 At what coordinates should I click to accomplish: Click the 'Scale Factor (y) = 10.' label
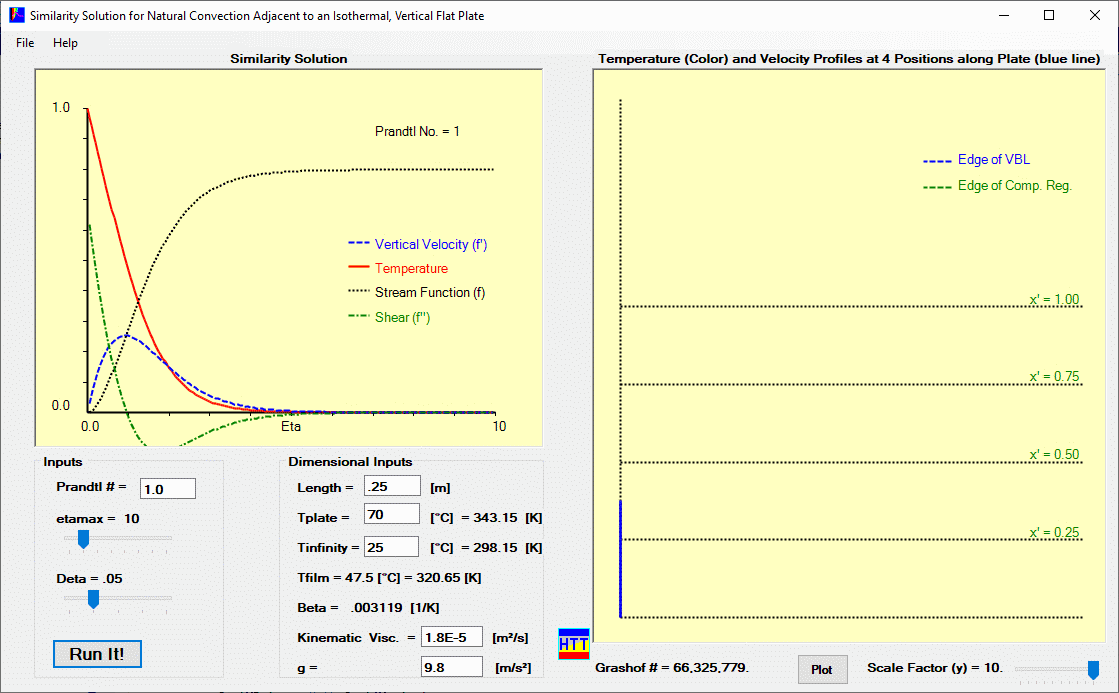point(935,668)
